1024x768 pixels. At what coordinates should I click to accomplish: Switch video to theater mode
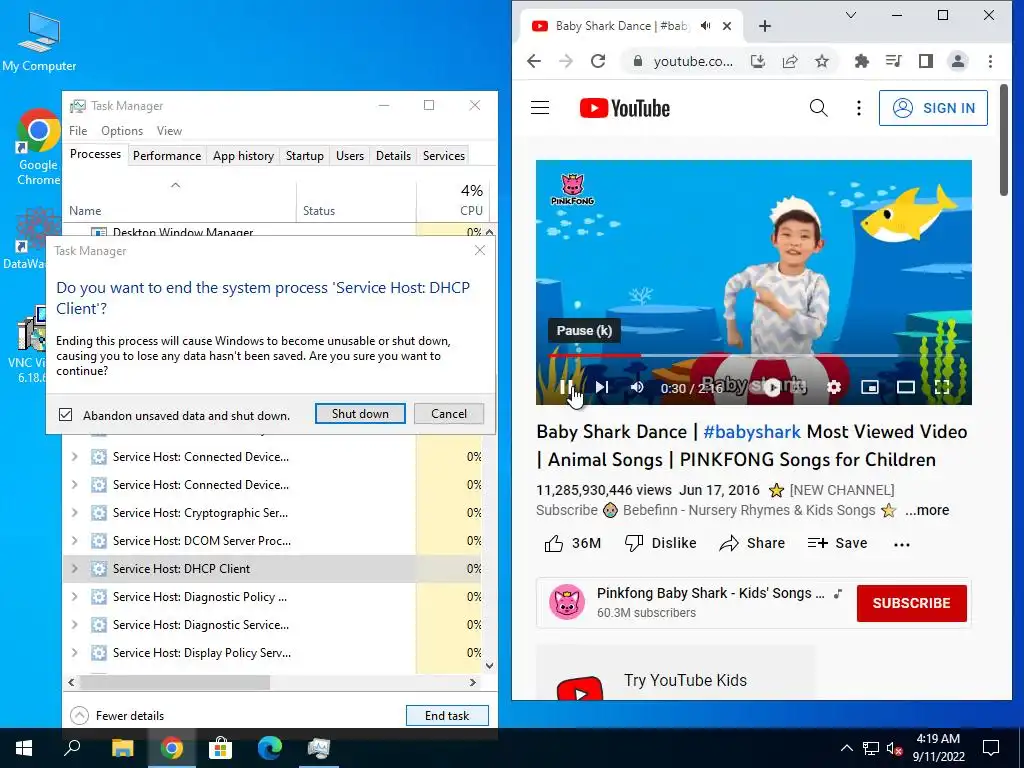(x=905, y=387)
